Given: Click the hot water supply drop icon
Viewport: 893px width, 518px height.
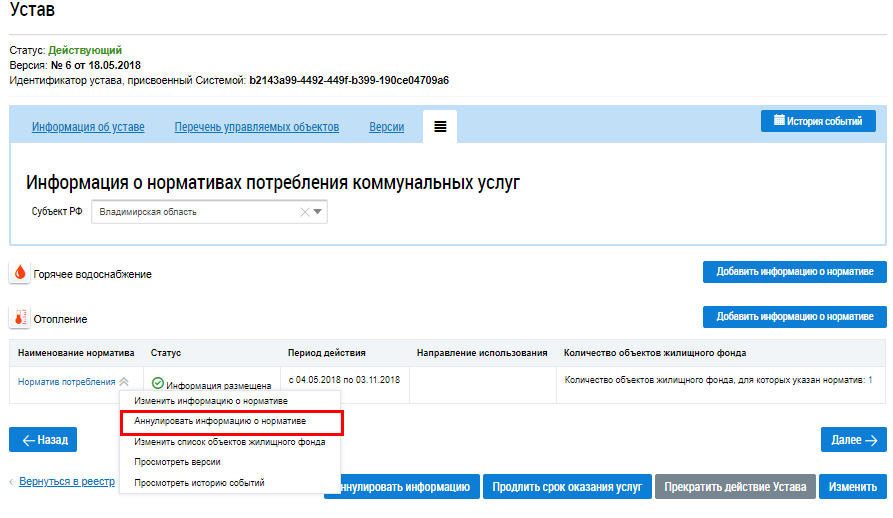Looking at the screenshot, I should click(20, 273).
